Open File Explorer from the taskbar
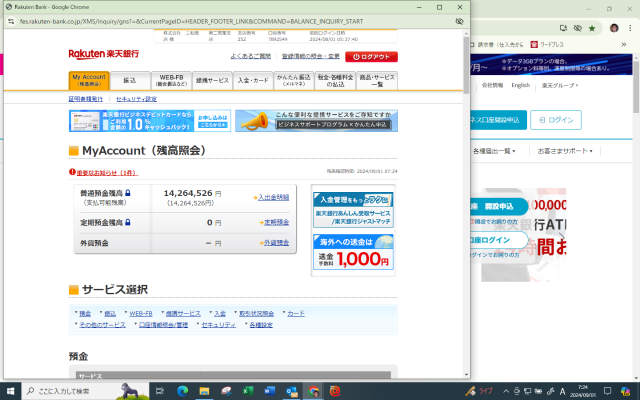The width and height of the screenshot is (640, 400). (204, 391)
